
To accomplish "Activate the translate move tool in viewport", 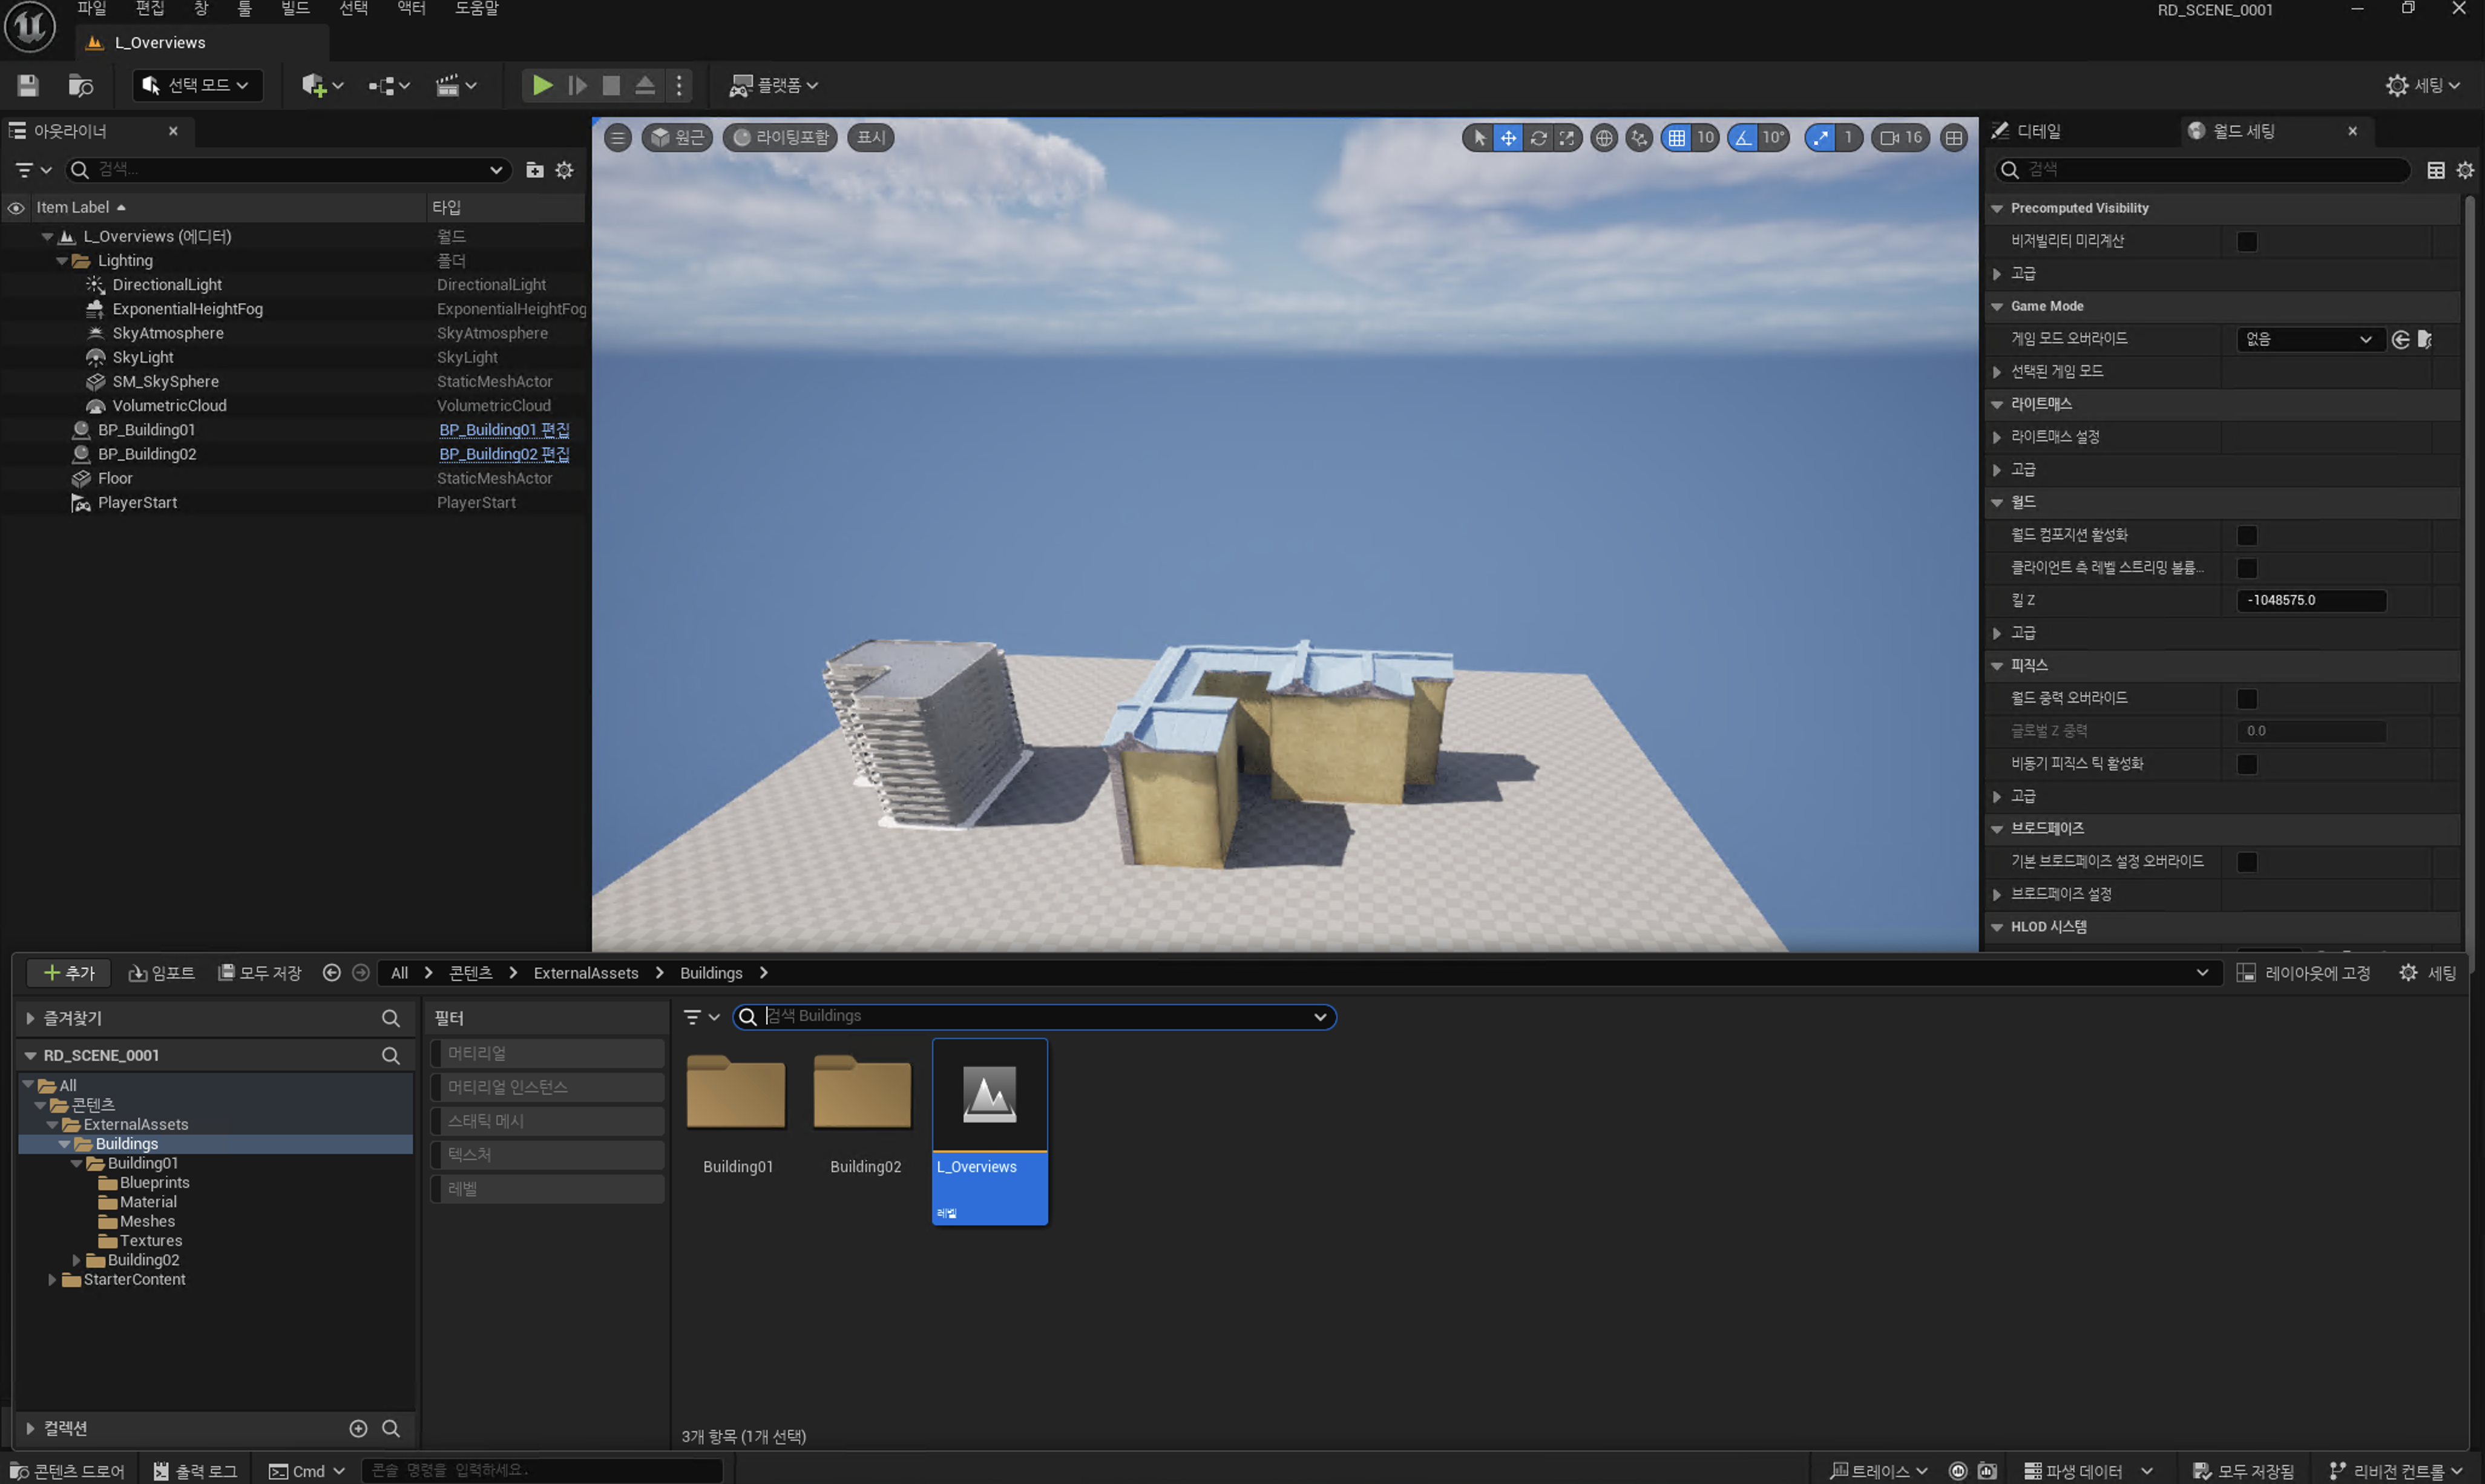I will 1508,137.
